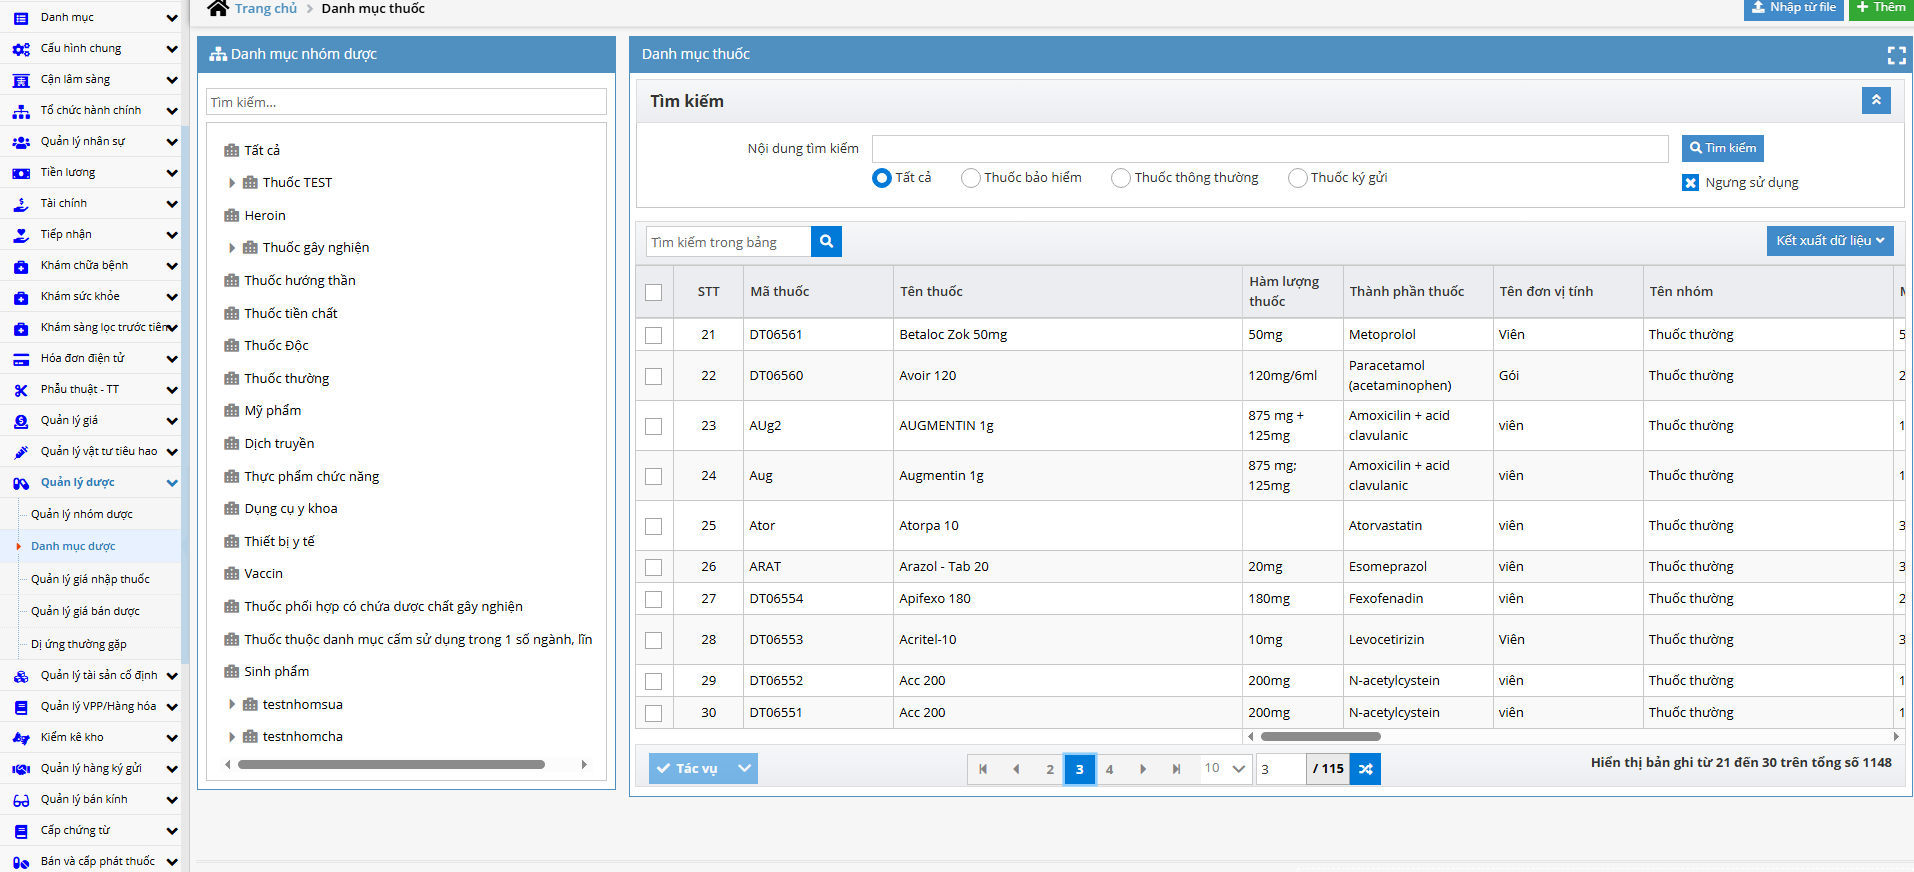The image size is (1914, 872).
Task: Go to page 4
Action: point(1109,769)
